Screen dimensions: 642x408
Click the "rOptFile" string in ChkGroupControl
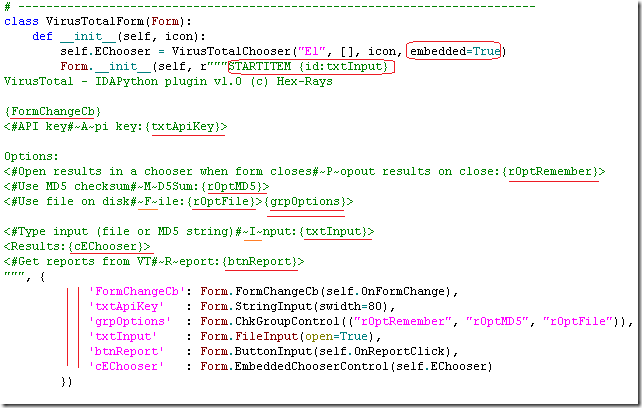(x=580, y=321)
